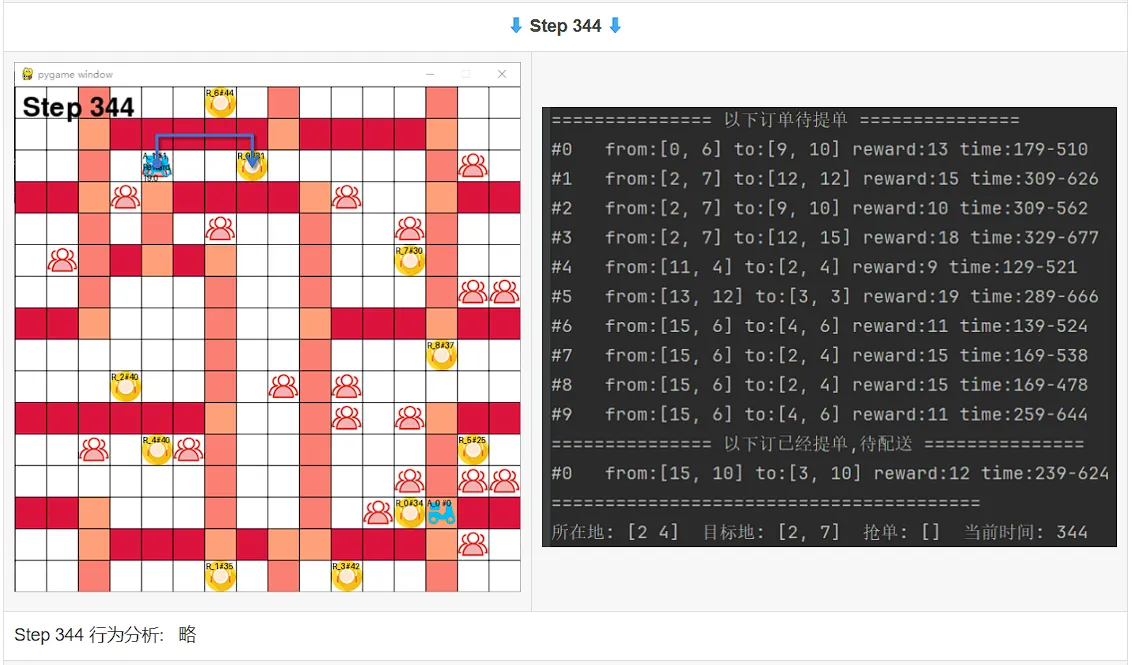Click the pygame snake logo icon
1132x665 pixels.
[x=27, y=74]
